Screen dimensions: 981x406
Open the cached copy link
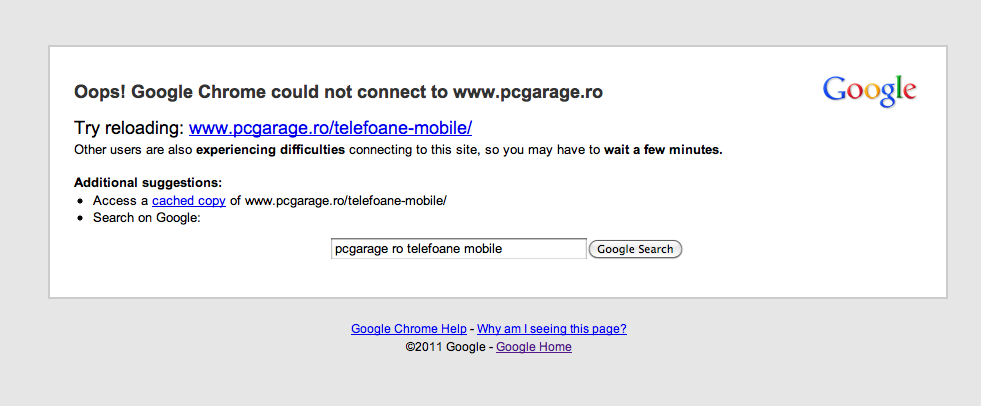[189, 200]
